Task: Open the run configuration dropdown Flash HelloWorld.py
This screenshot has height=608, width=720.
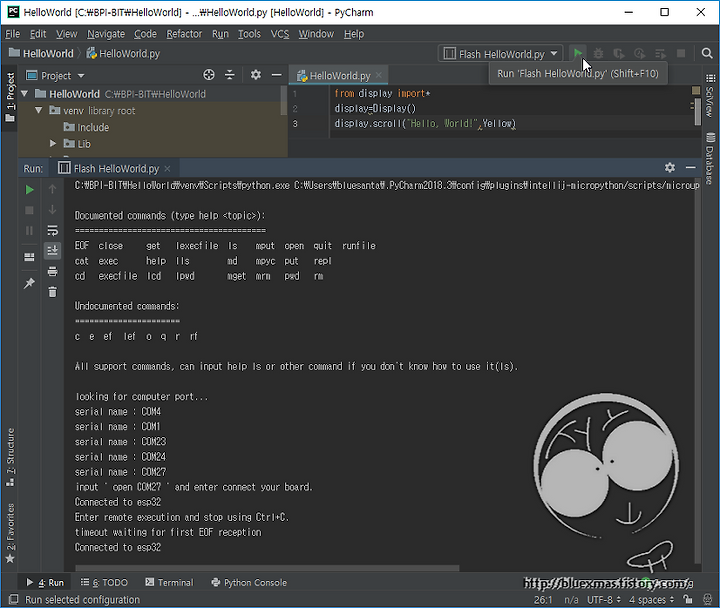Action: [501, 54]
